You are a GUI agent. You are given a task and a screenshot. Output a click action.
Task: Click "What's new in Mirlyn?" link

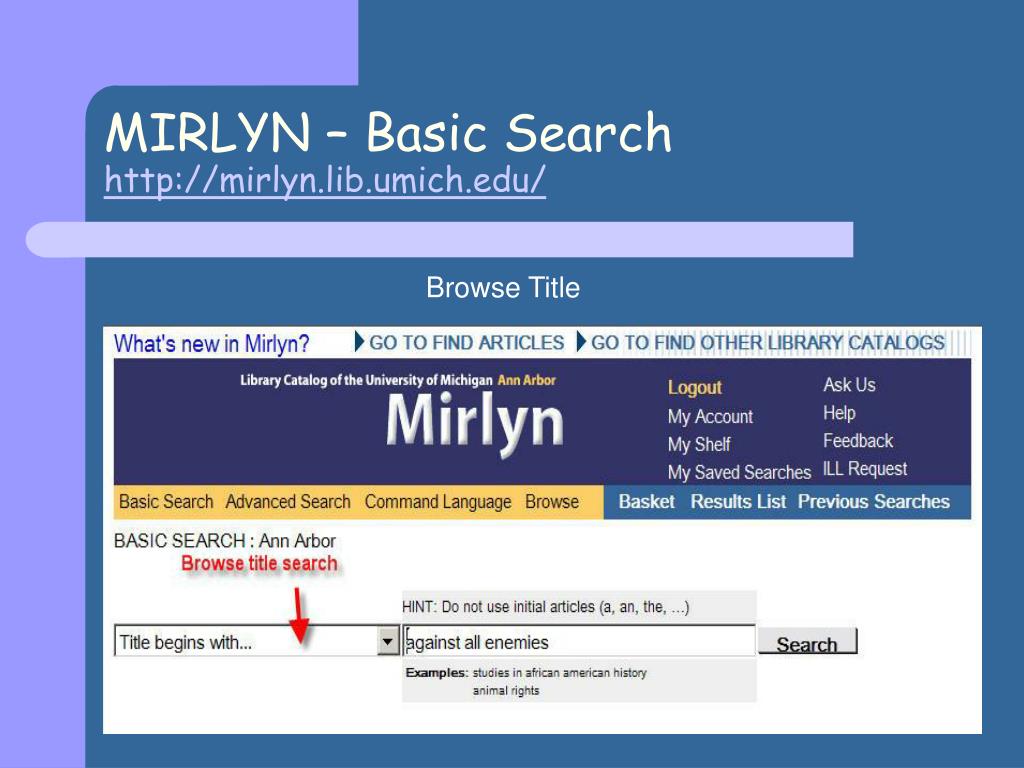(x=212, y=344)
